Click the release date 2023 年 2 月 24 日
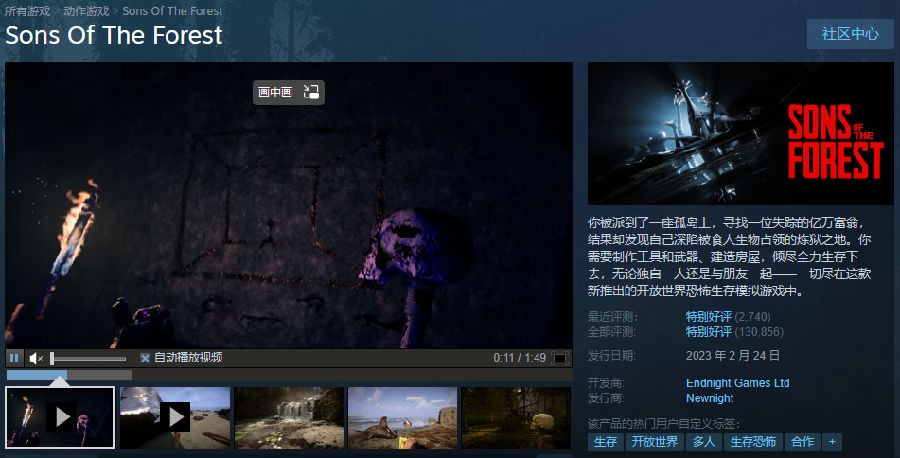This screenshot has height=458, width=900. [x=733, y=356]
